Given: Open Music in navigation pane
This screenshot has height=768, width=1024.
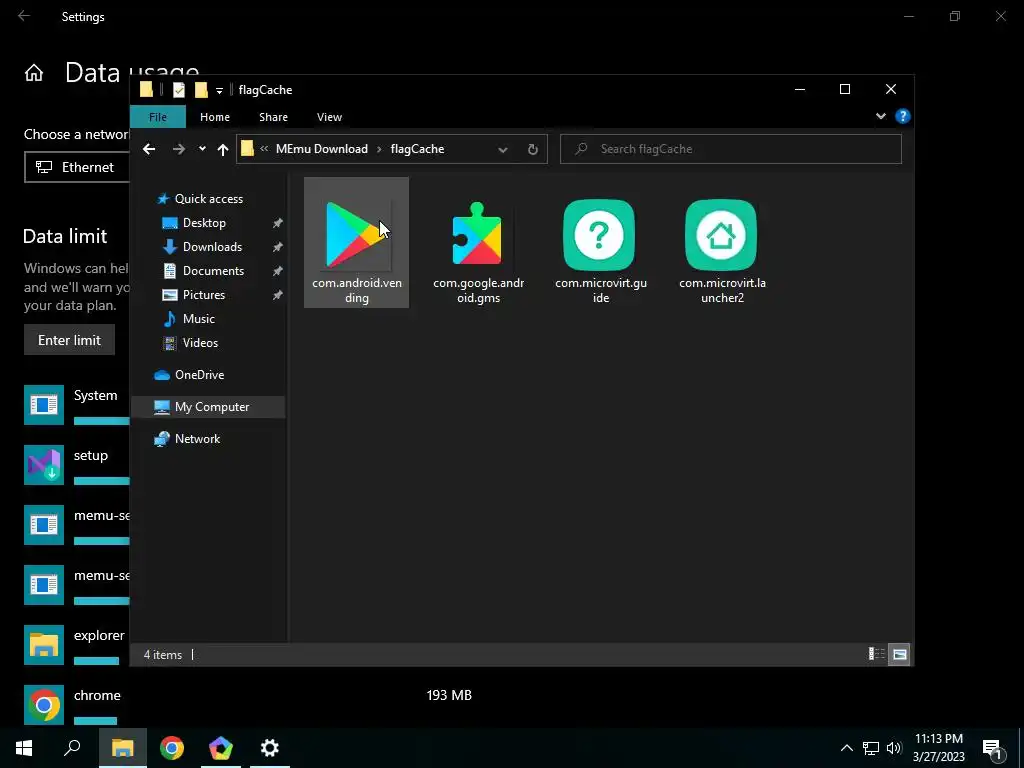Looking at the screenshot, I should [x=199, y=319].
